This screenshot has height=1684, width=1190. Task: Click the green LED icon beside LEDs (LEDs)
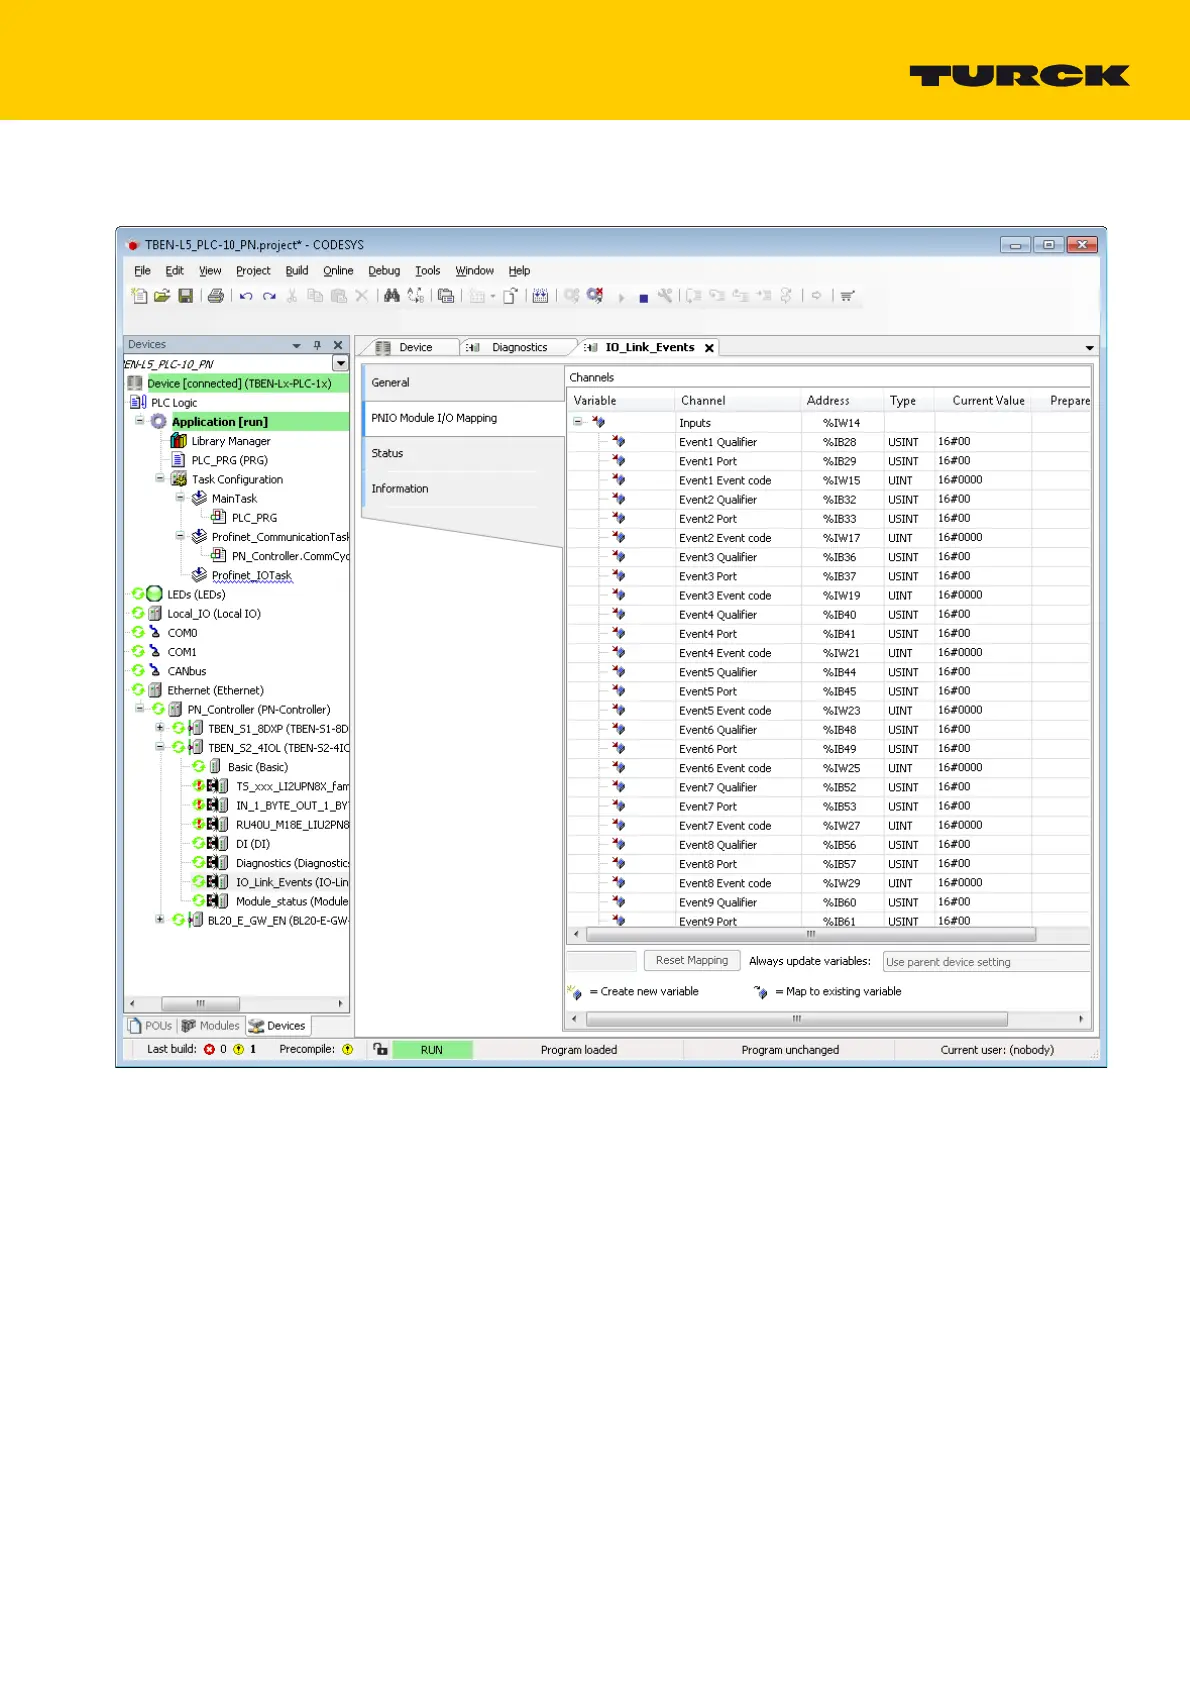tap(154, 594)
